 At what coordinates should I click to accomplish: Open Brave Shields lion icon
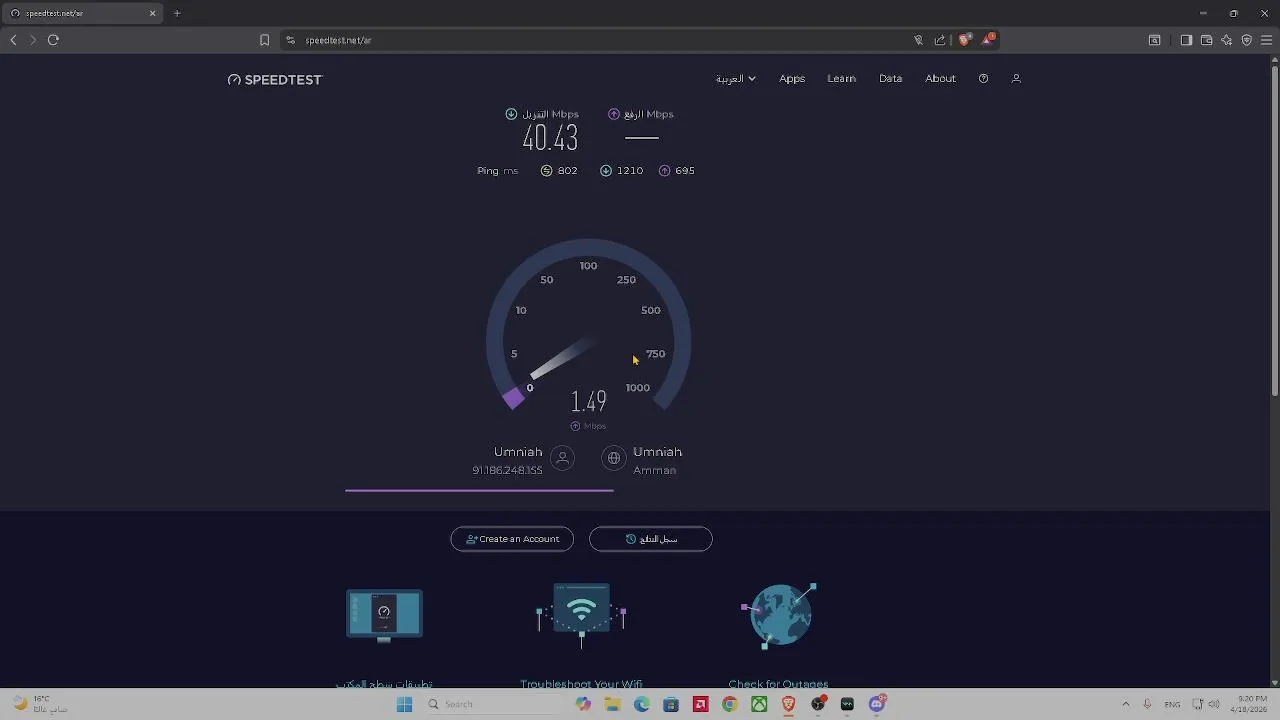click(964, 40)
